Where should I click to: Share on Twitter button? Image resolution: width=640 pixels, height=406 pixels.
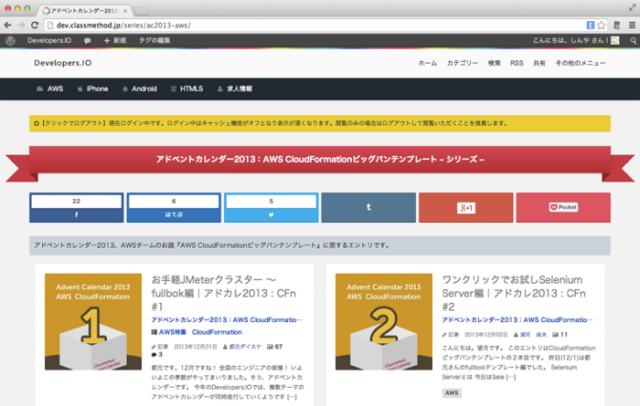pos(271,208)
